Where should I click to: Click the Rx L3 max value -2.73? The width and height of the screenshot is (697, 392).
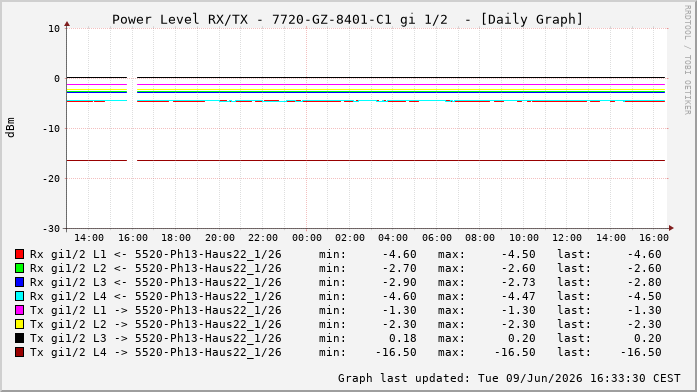(x=519, y=282)
